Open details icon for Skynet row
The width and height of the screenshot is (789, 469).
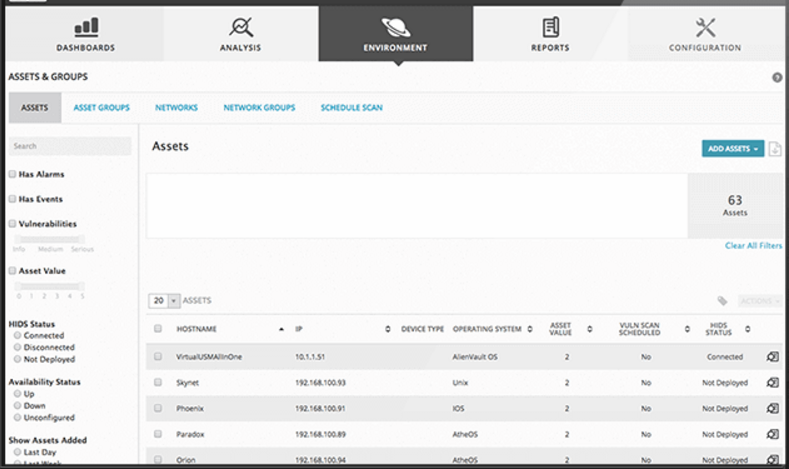772,382
